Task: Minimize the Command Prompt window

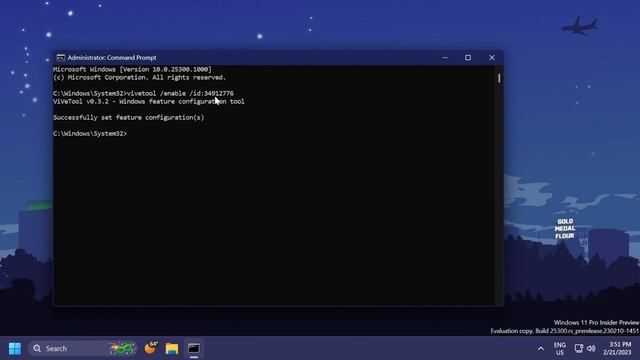Action: (445, 58)
